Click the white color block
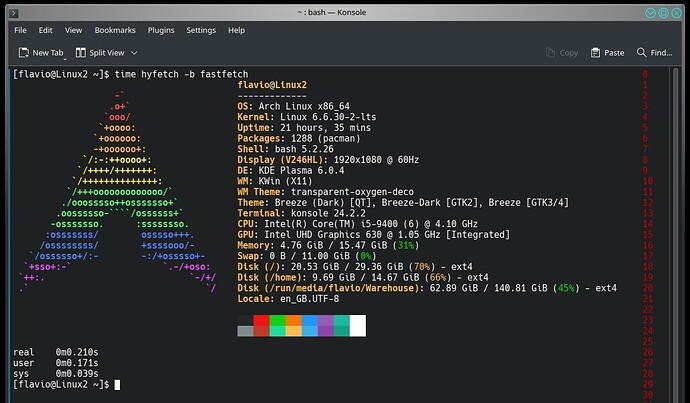 tap(358, 326)
